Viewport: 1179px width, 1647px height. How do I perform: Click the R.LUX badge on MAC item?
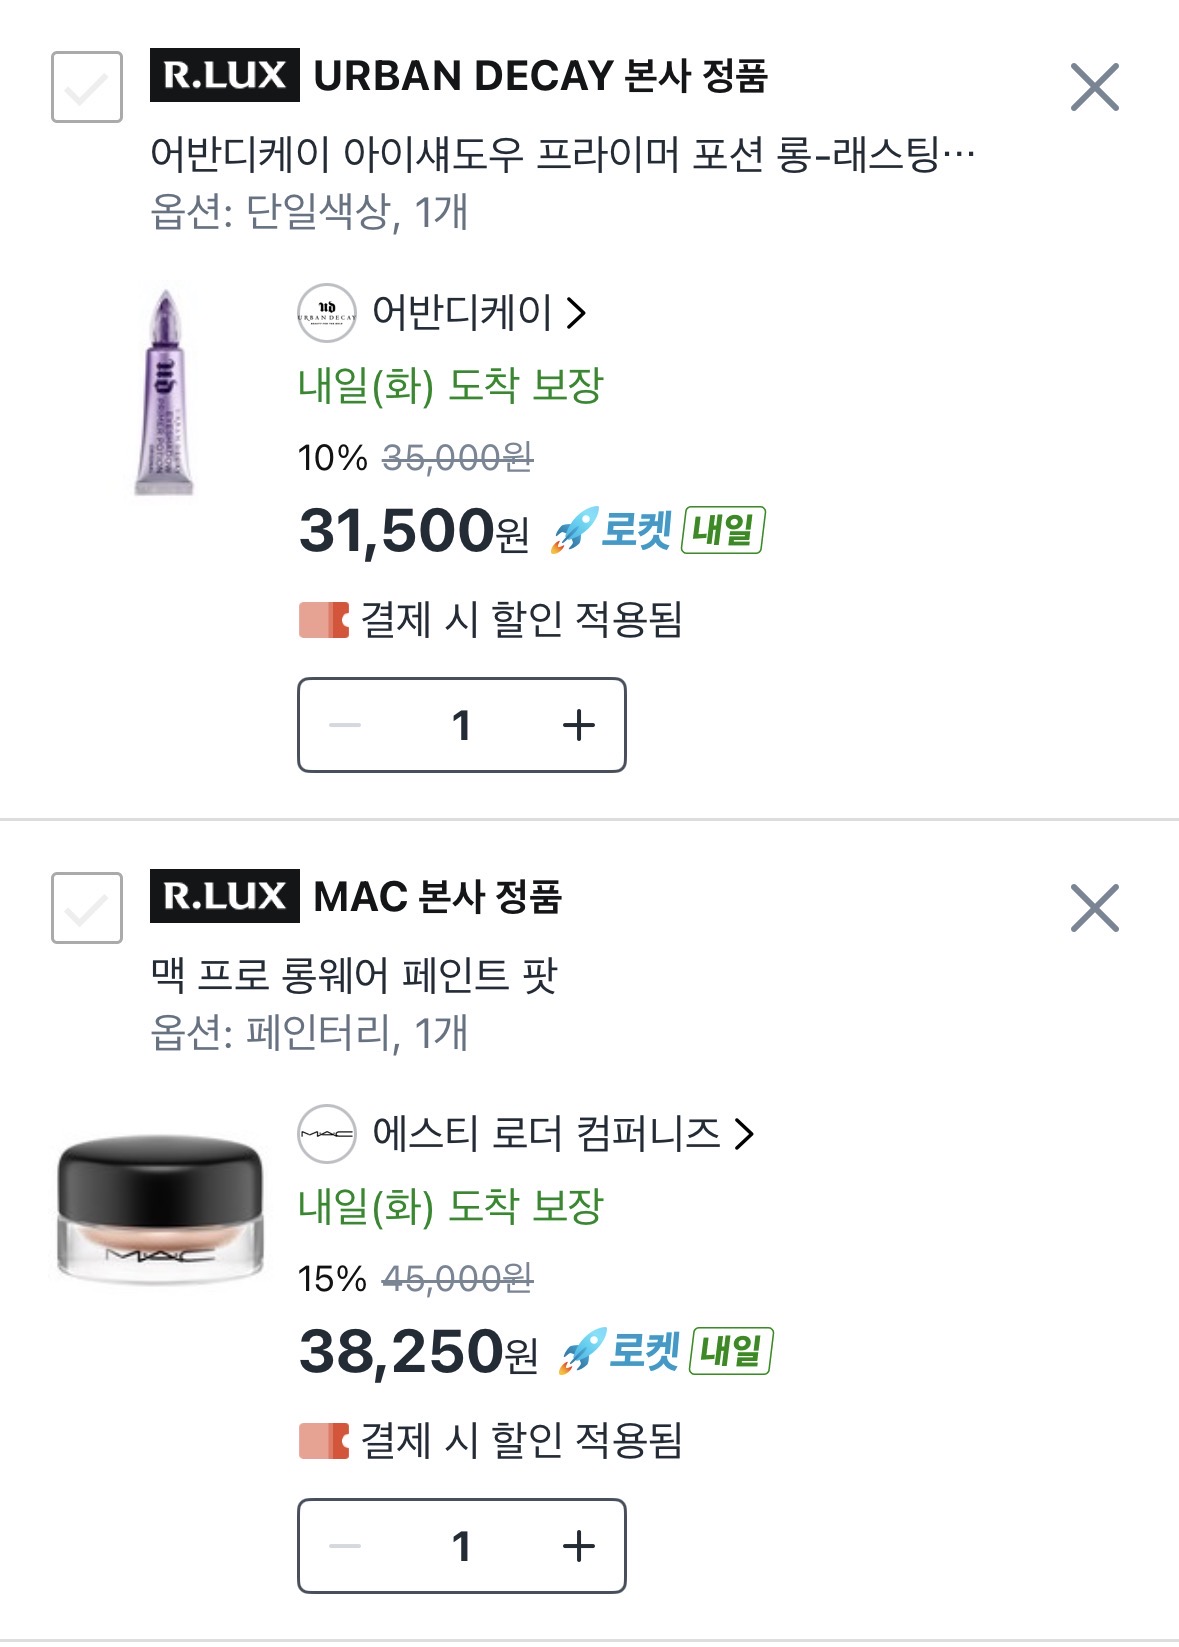point(225,896)
